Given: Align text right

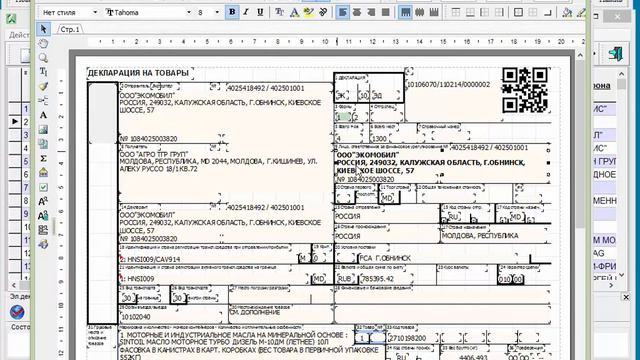Looking at the screenshot, I should [x=371, y=12].
